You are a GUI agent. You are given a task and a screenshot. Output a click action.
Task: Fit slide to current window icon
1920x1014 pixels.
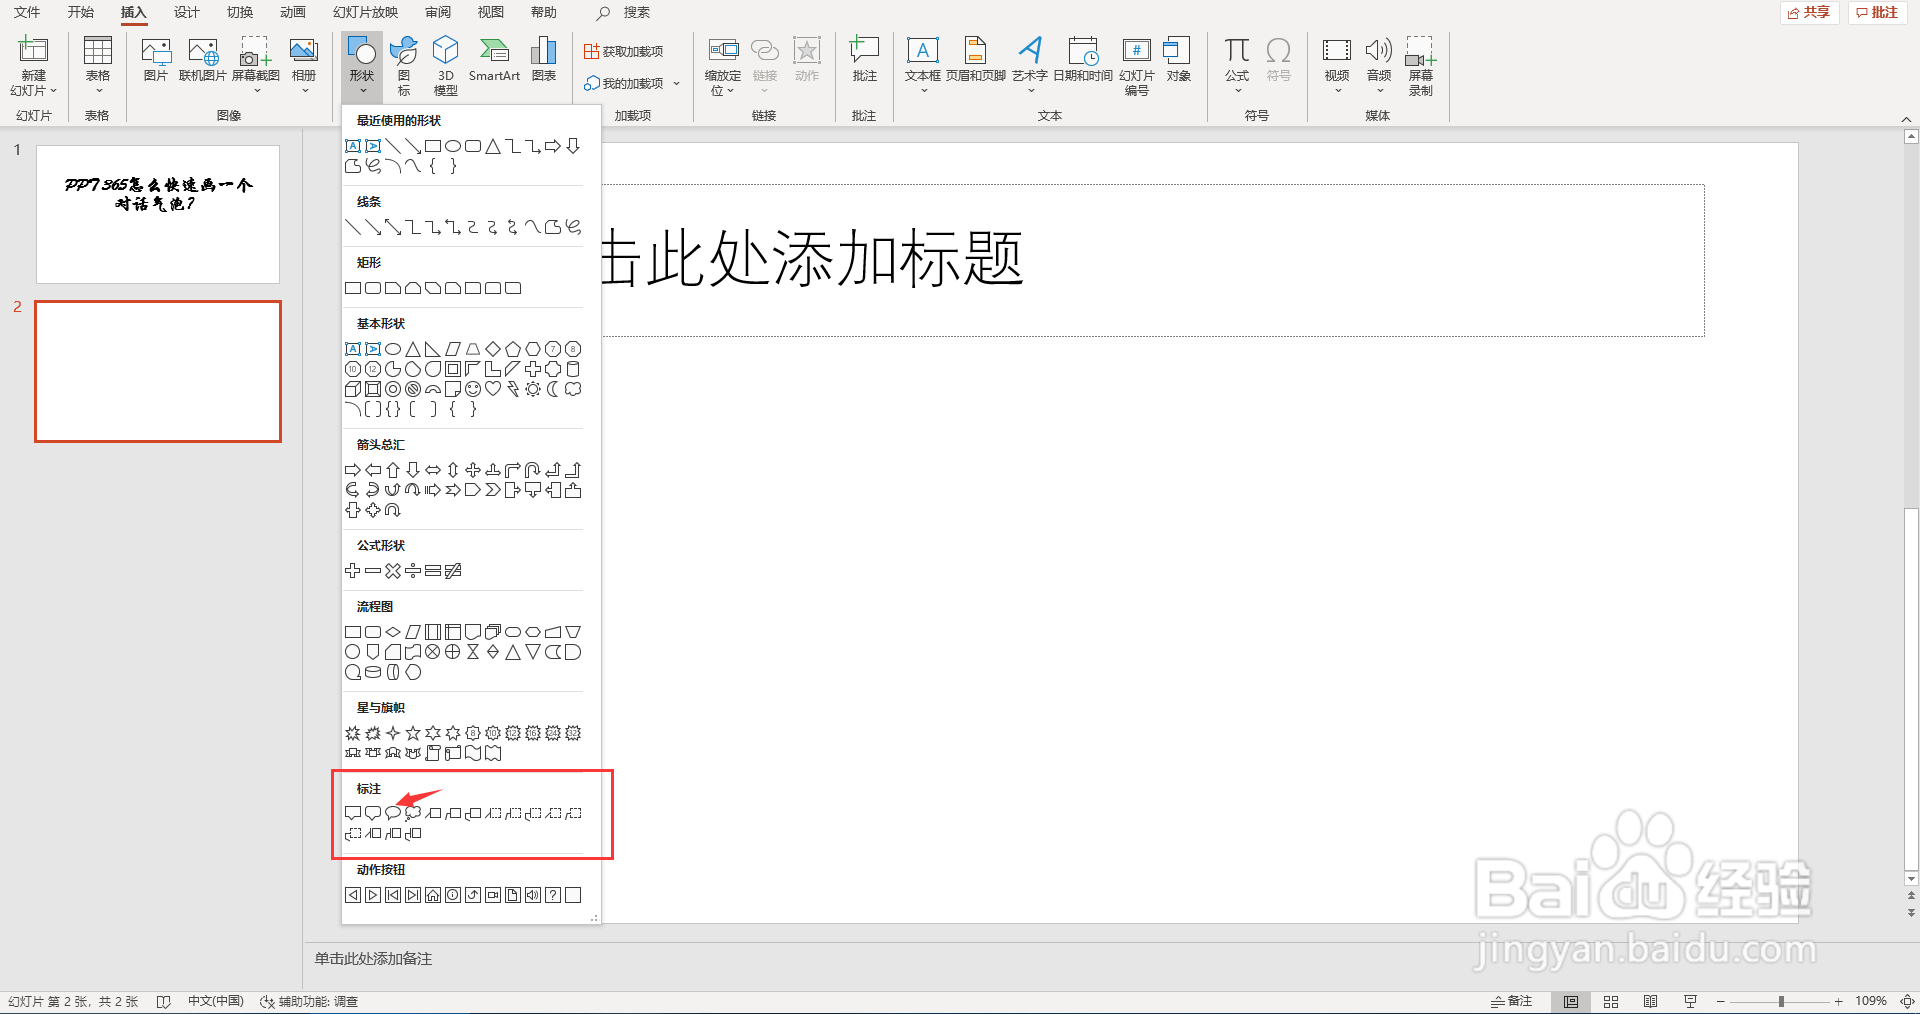click(1907, 1001)
